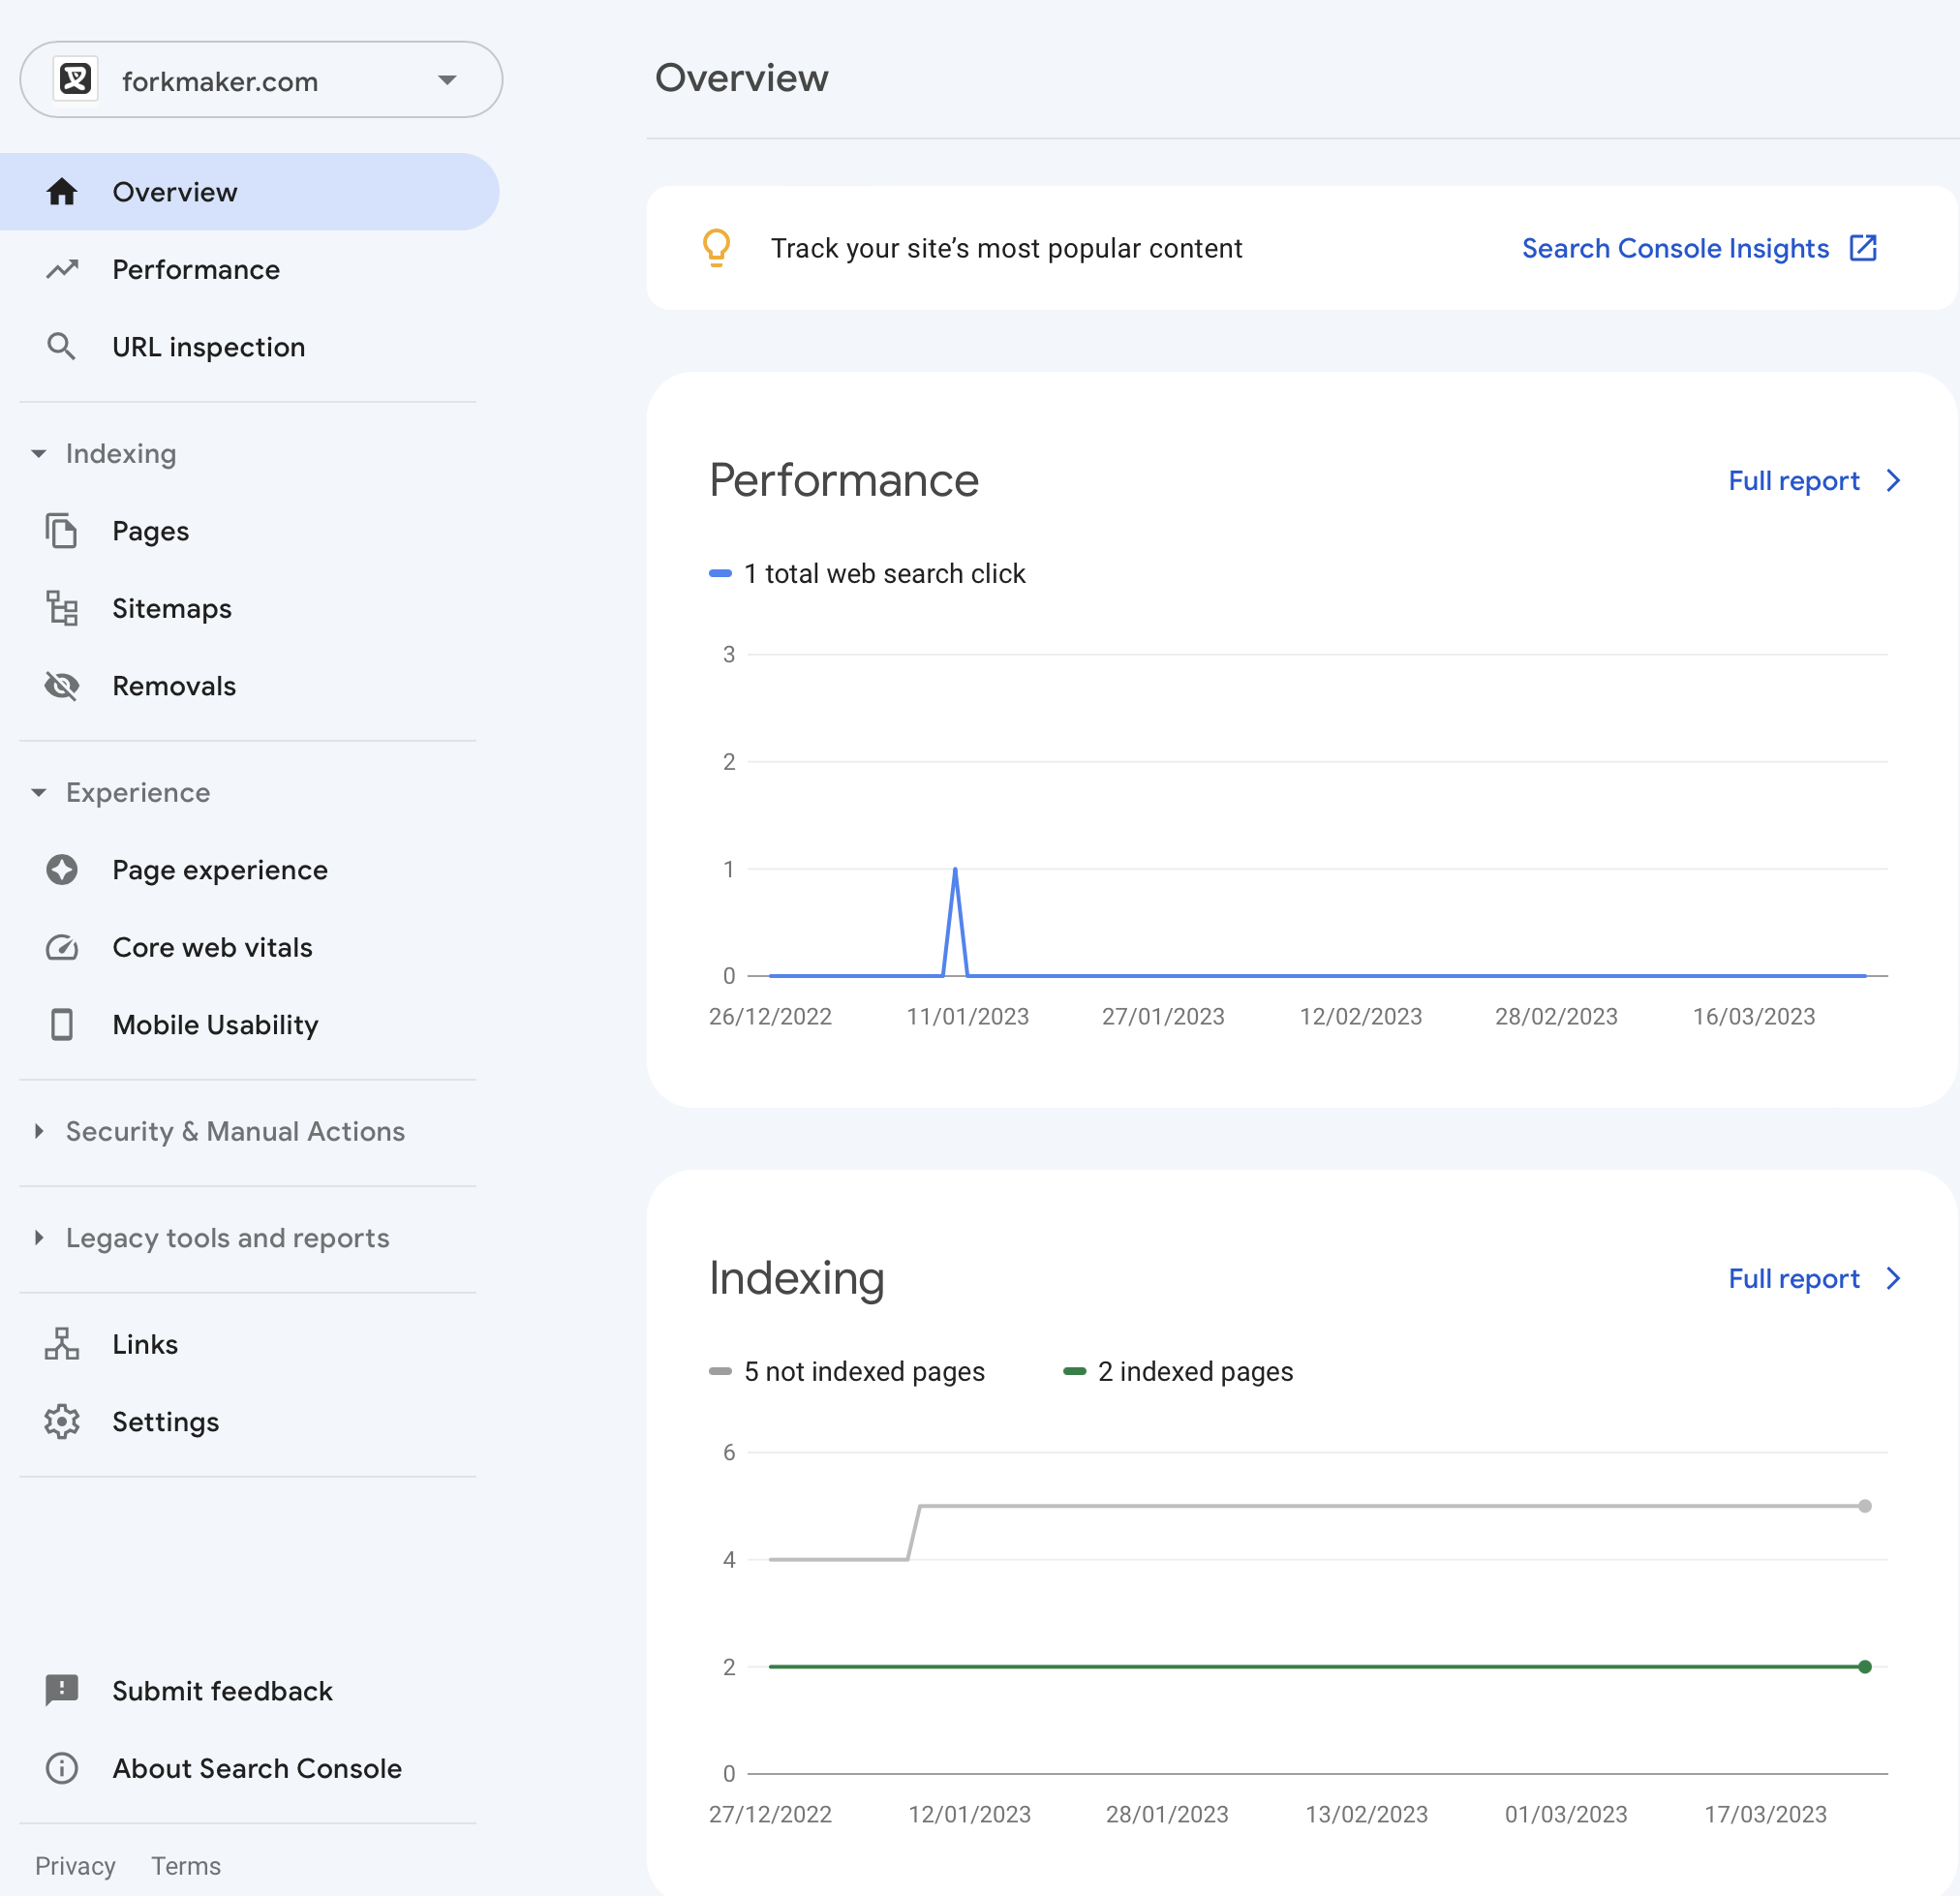Click the Submit feedback speech icon
This screenshot has height=1896, width=1960.
(62, 1691)
